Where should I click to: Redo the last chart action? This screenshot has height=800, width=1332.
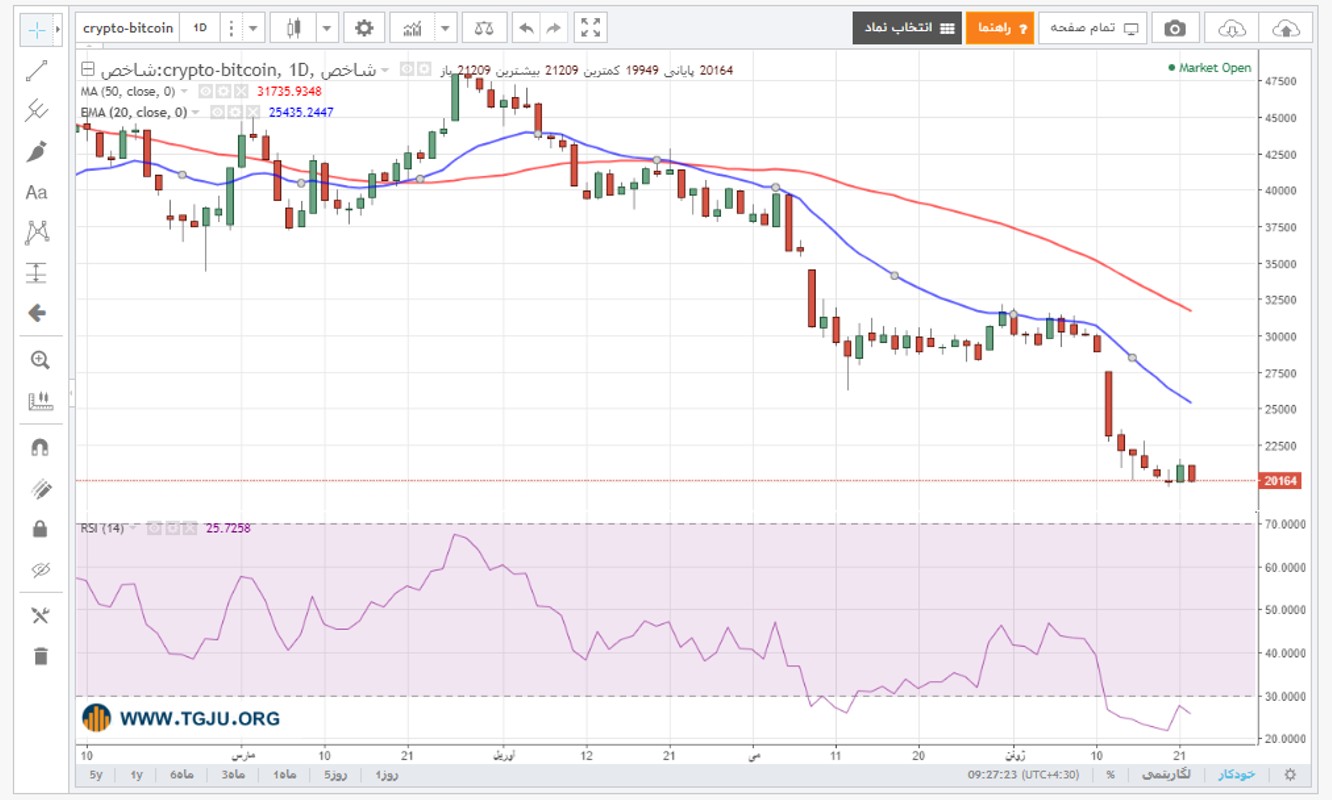point(555,28)
